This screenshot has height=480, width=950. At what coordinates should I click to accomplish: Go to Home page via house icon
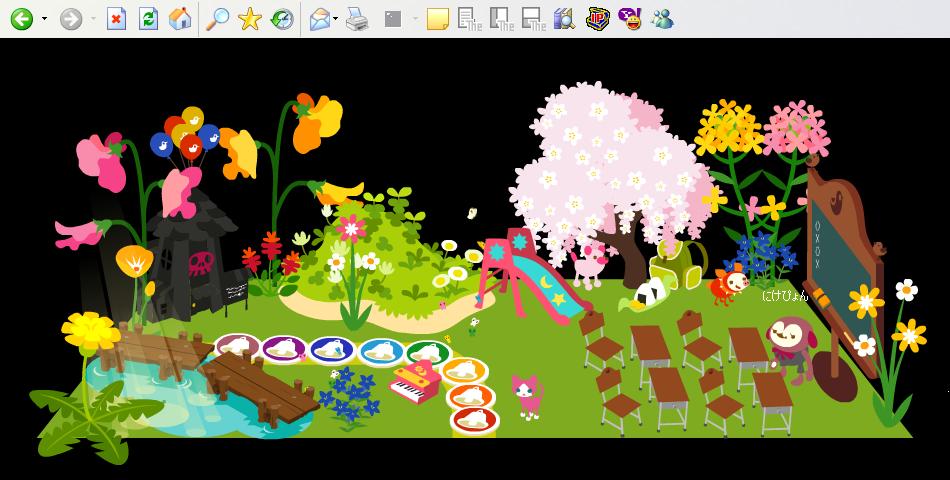click(x=180, y=19)
